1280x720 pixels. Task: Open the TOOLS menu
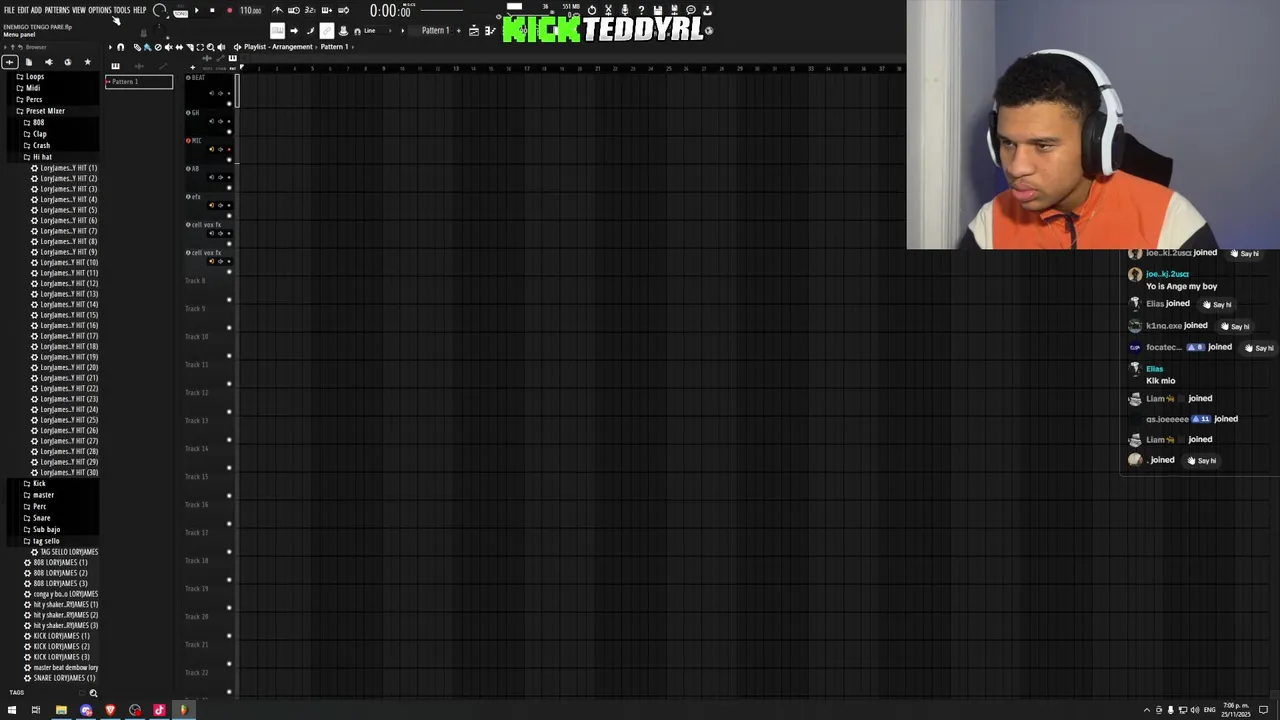click(x=122, y=10)
